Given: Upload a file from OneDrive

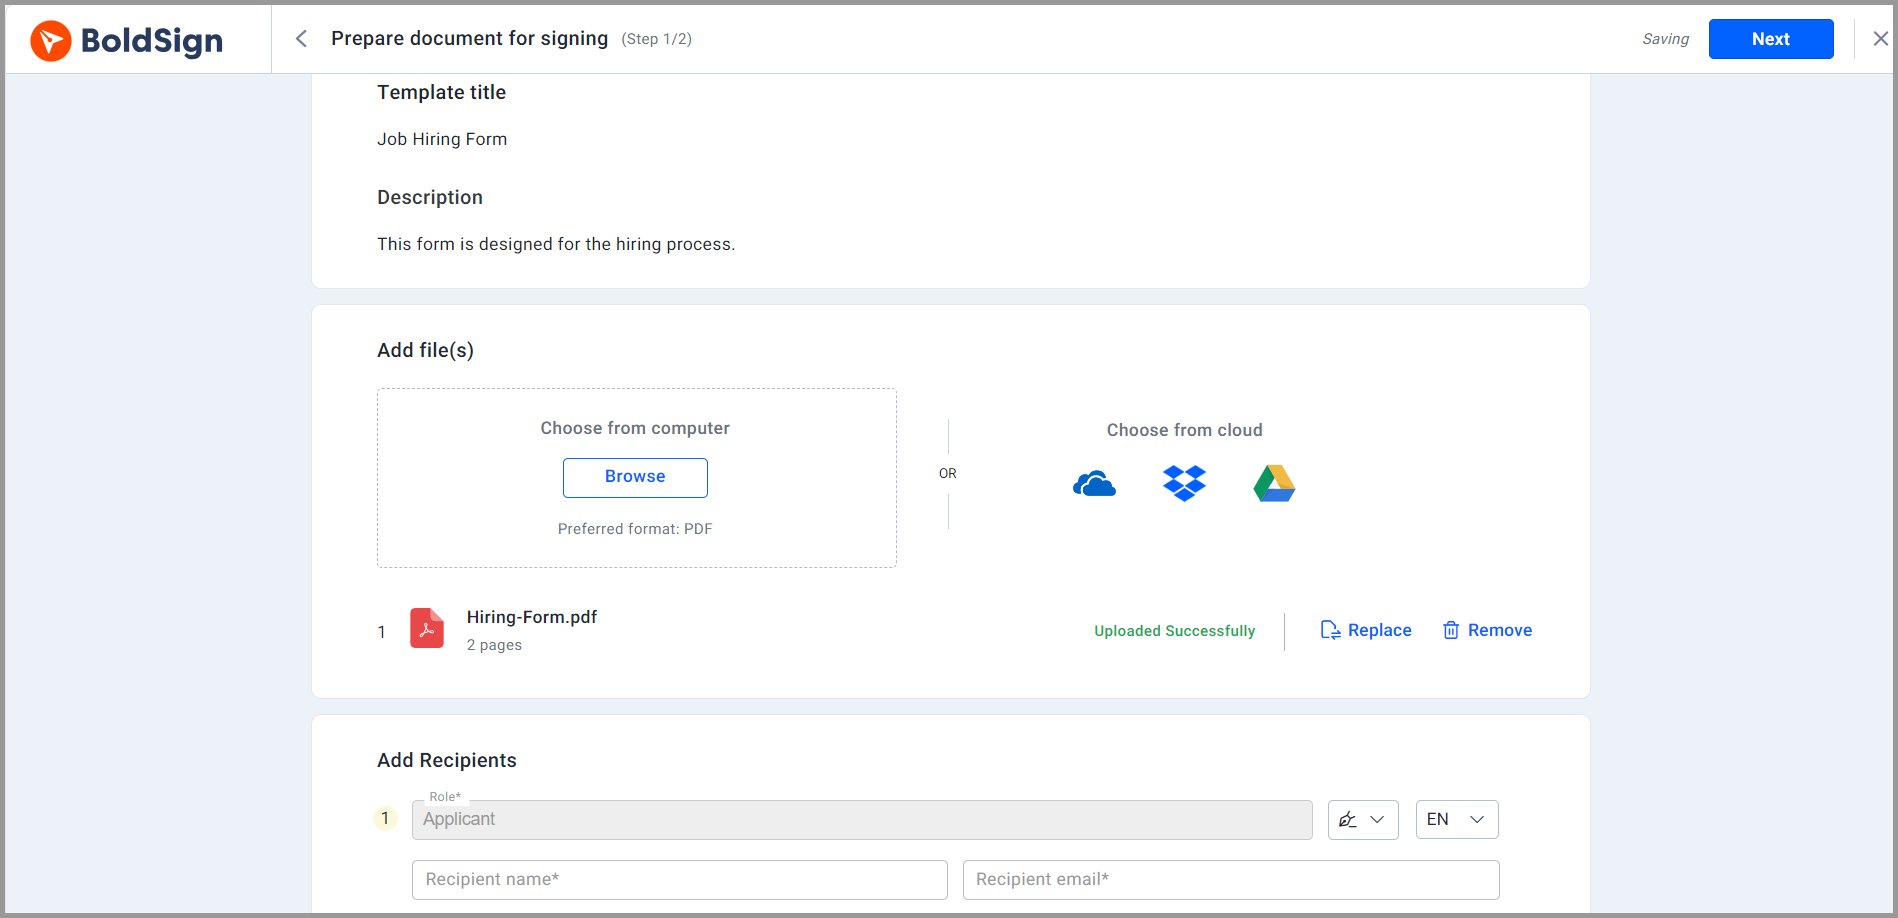Looking at the screenshot, I should point(1094,483).
